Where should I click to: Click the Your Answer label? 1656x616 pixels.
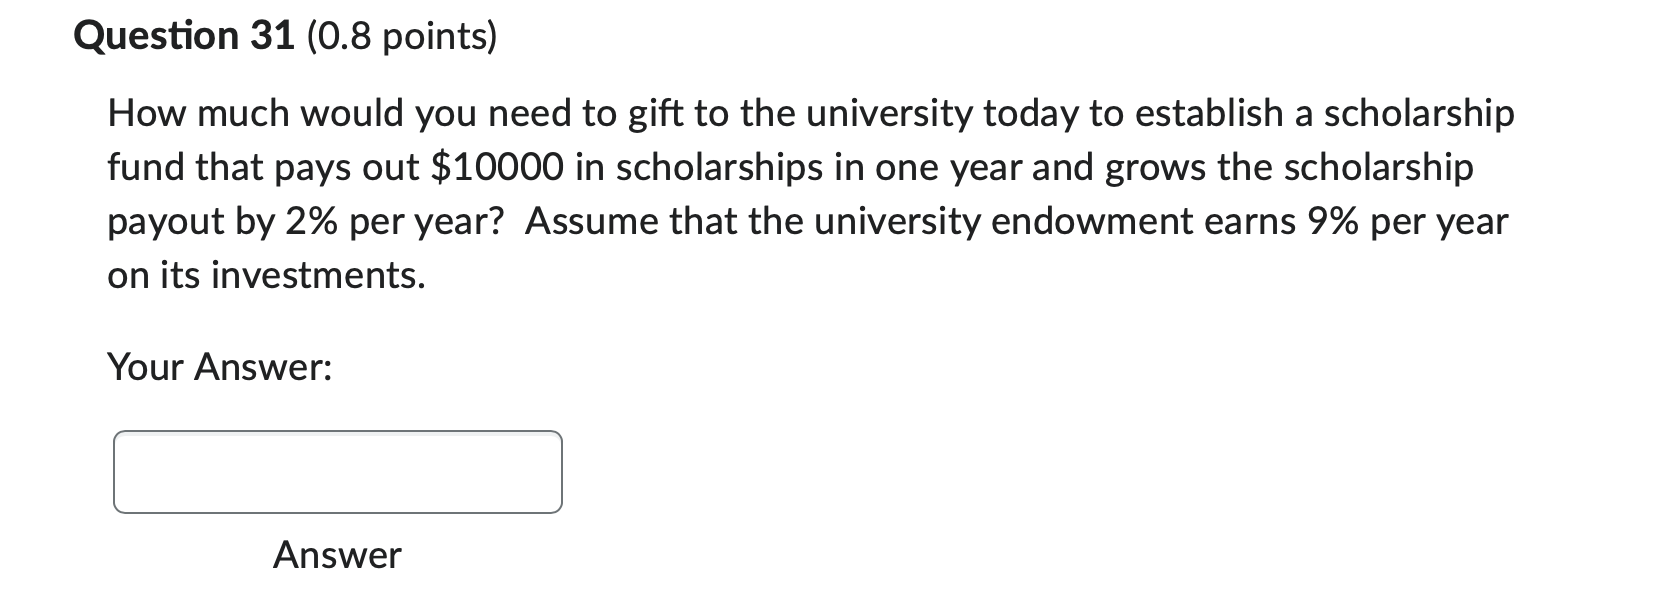tap(219, 366)
